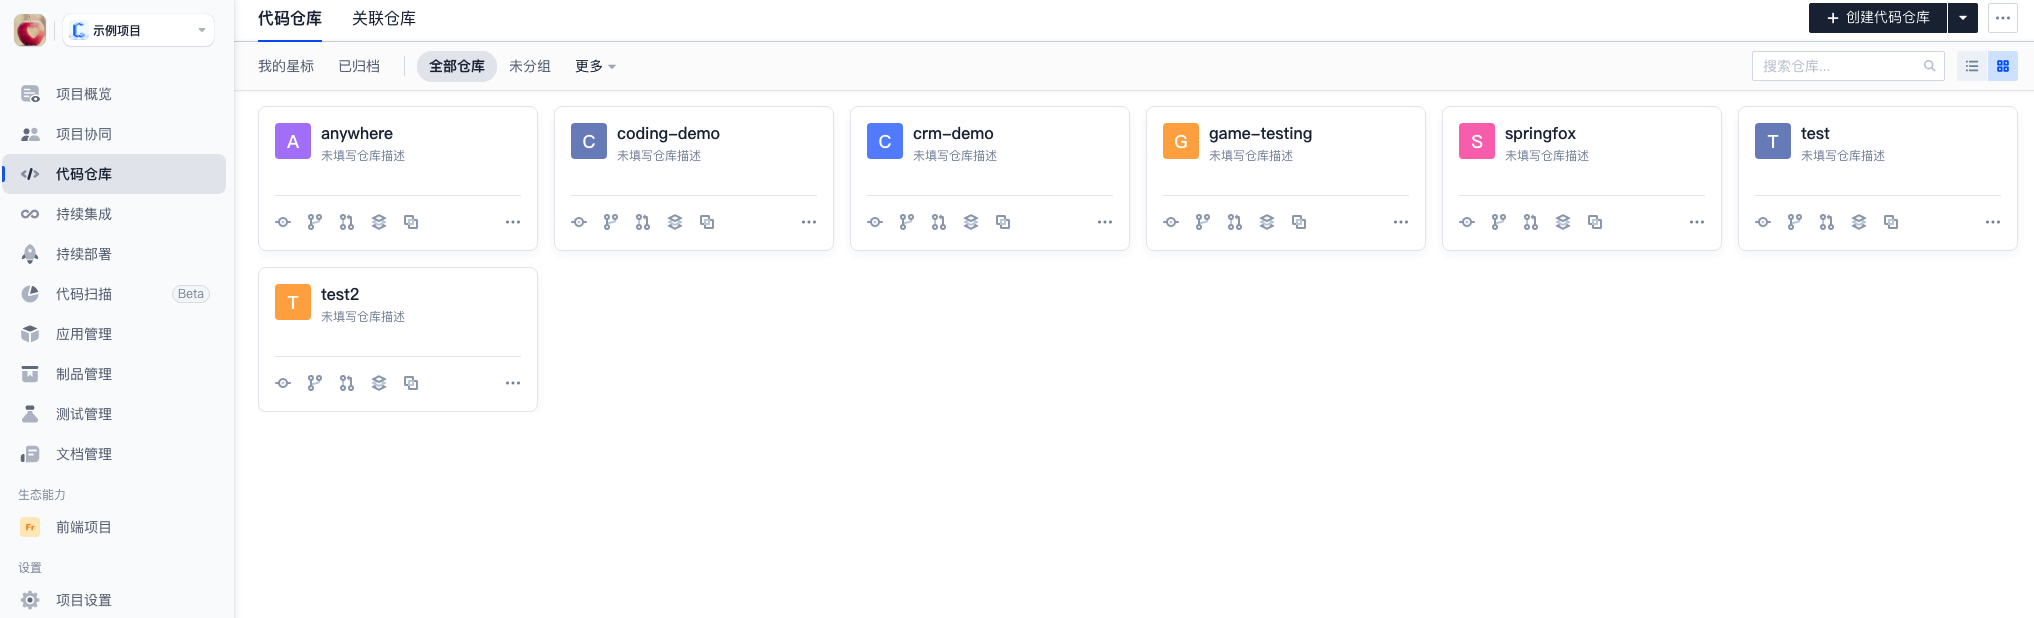The image size is (2034, 618).
Task: Expand the 示例项目 project selector
Action: pyautogui.click(x=138, y=30)
